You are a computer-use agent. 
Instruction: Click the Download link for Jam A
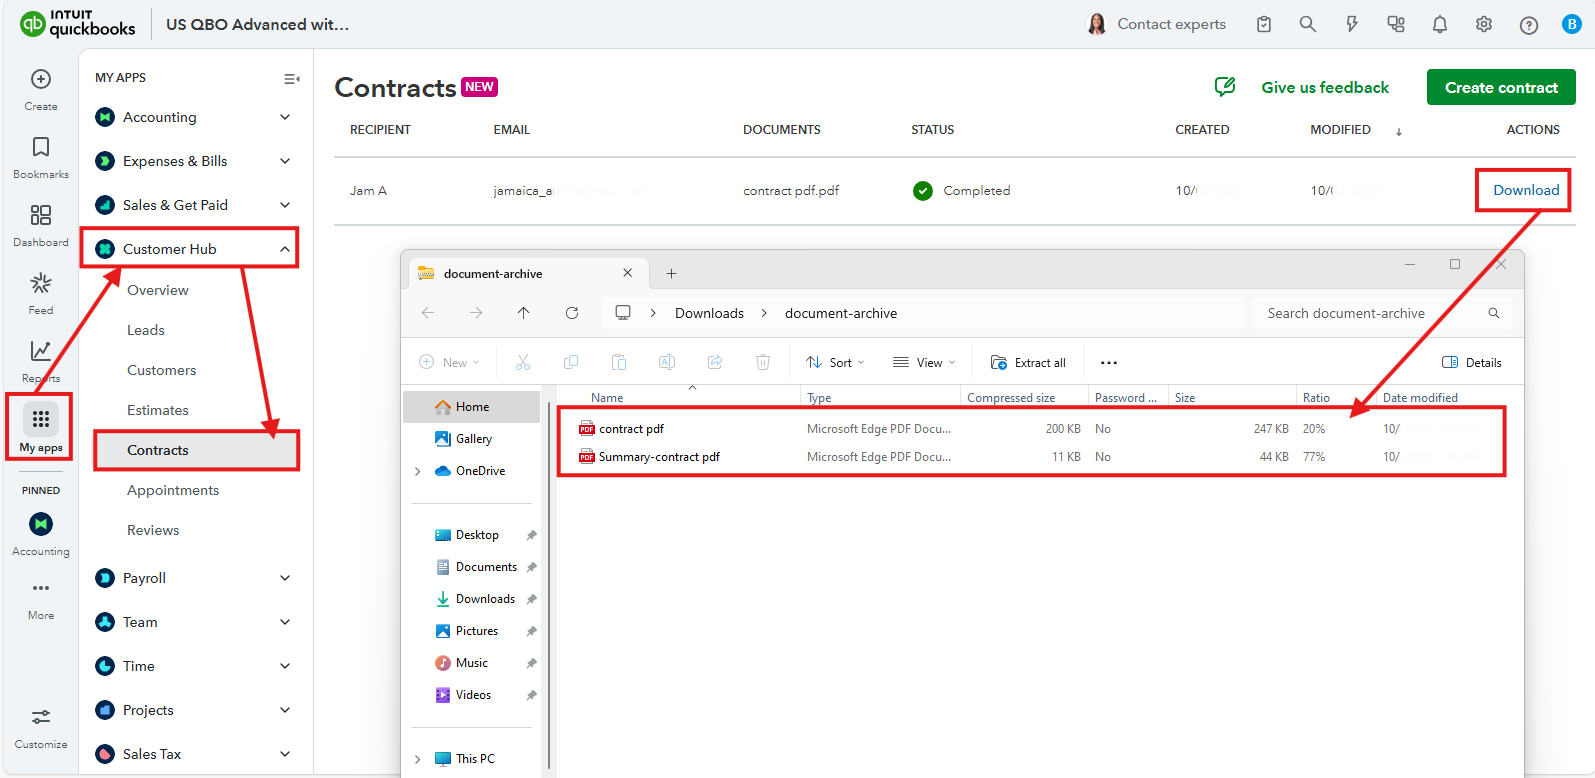tap(1525, 190)
